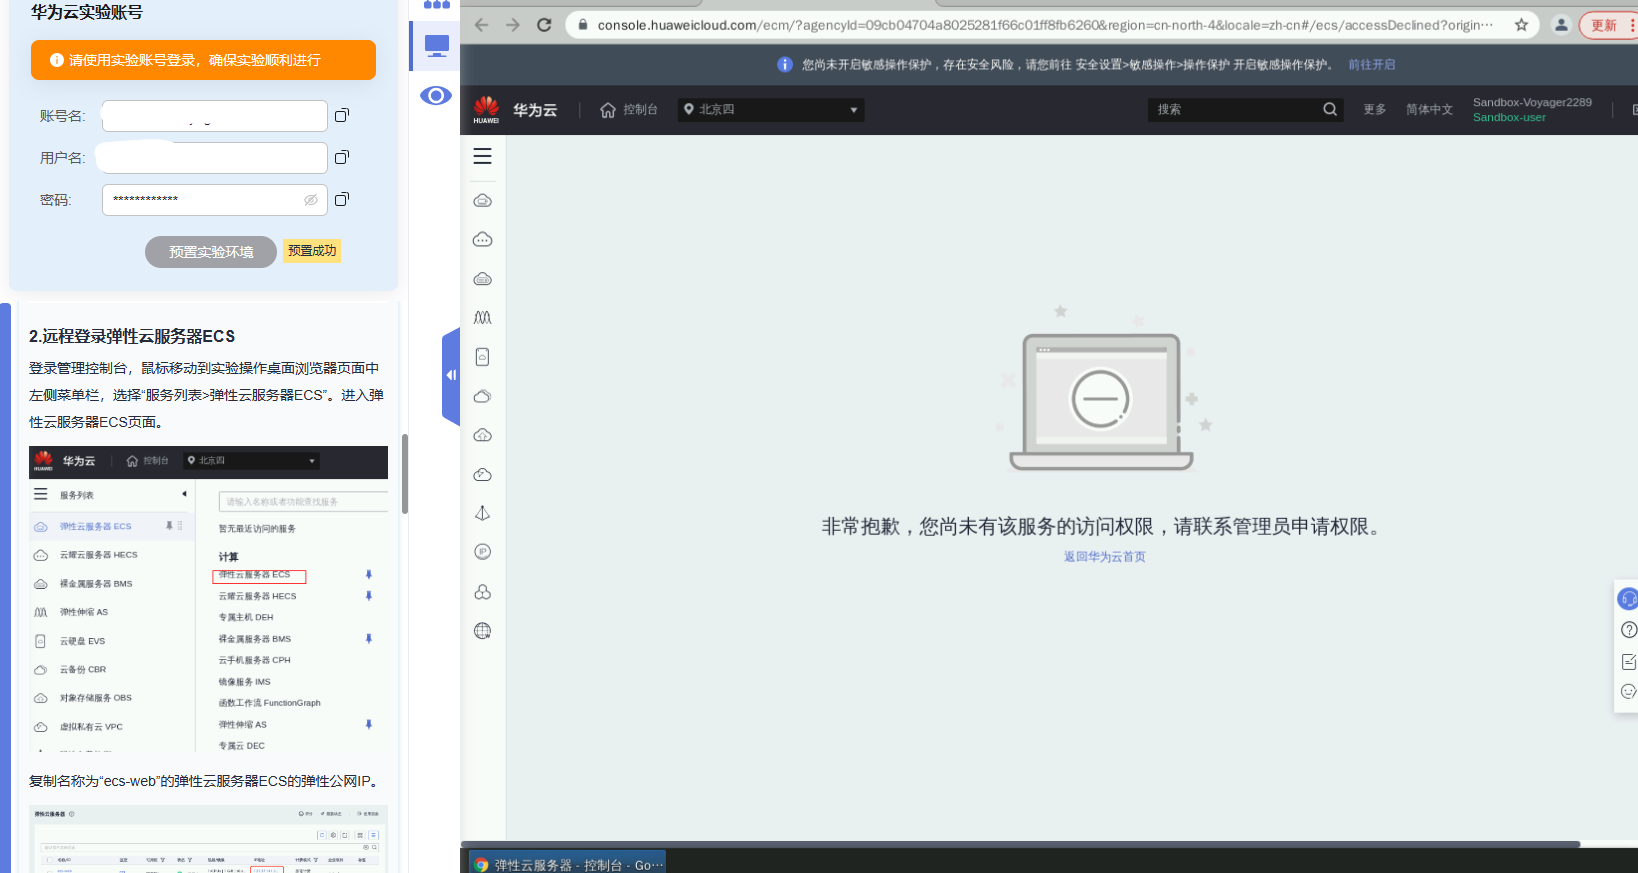
Task: Click the orange 请使用实验账号登录 banner
Action: pyautogui.click(x=203, y=60)
